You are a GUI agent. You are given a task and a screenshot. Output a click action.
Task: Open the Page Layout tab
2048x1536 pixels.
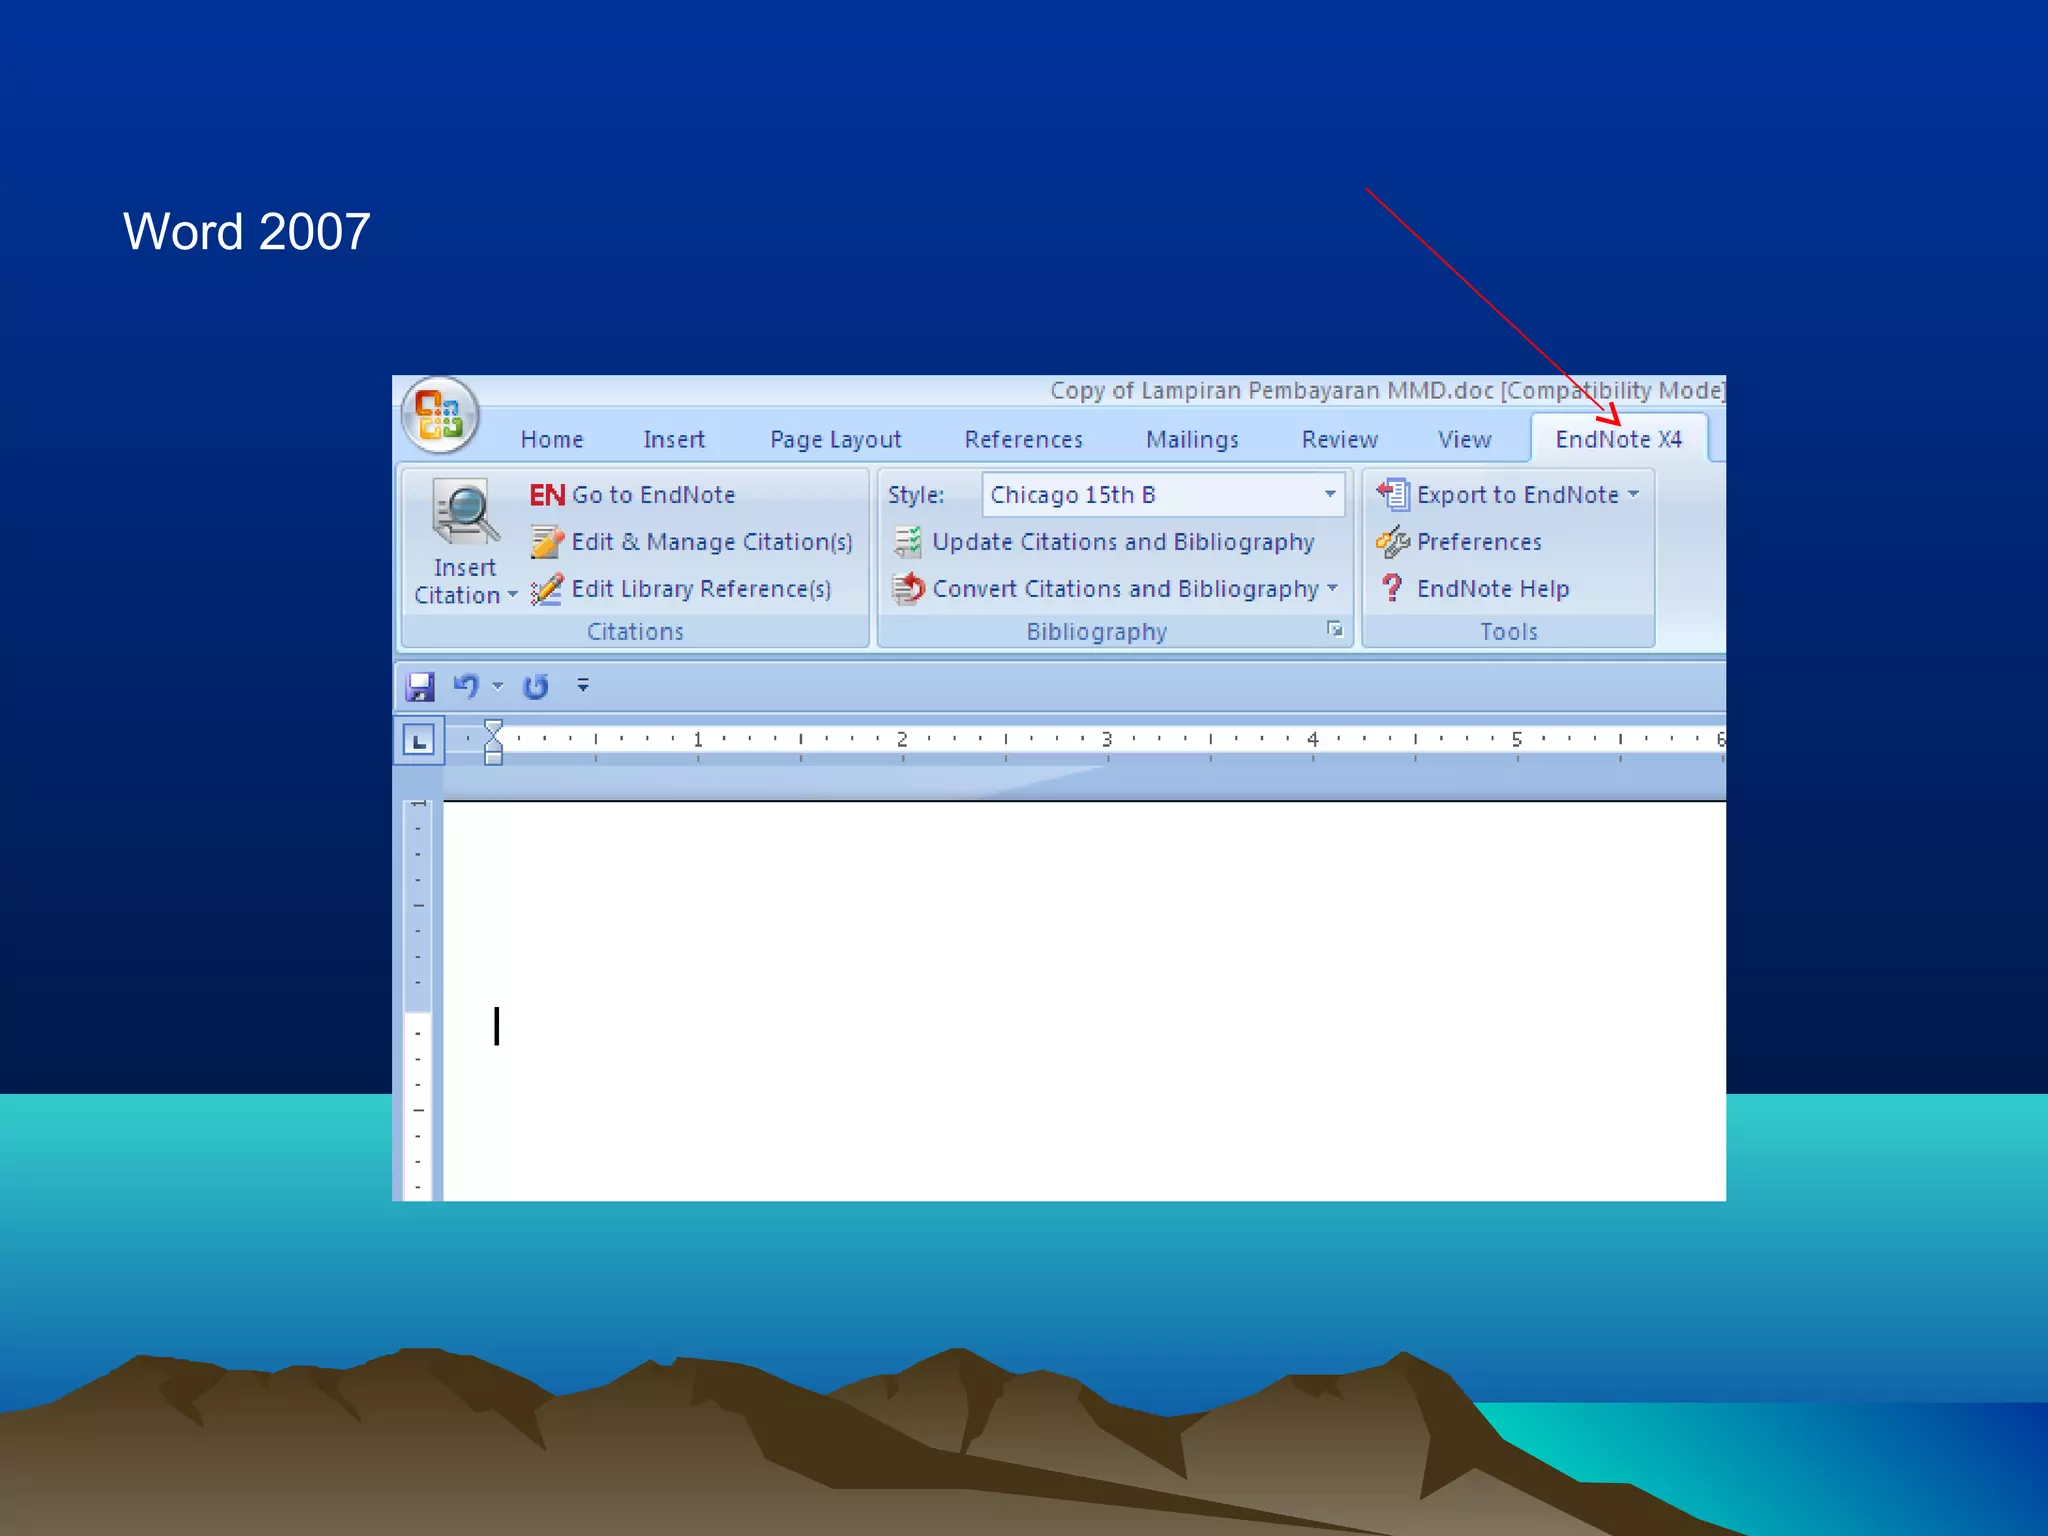[x=836, y=440]
